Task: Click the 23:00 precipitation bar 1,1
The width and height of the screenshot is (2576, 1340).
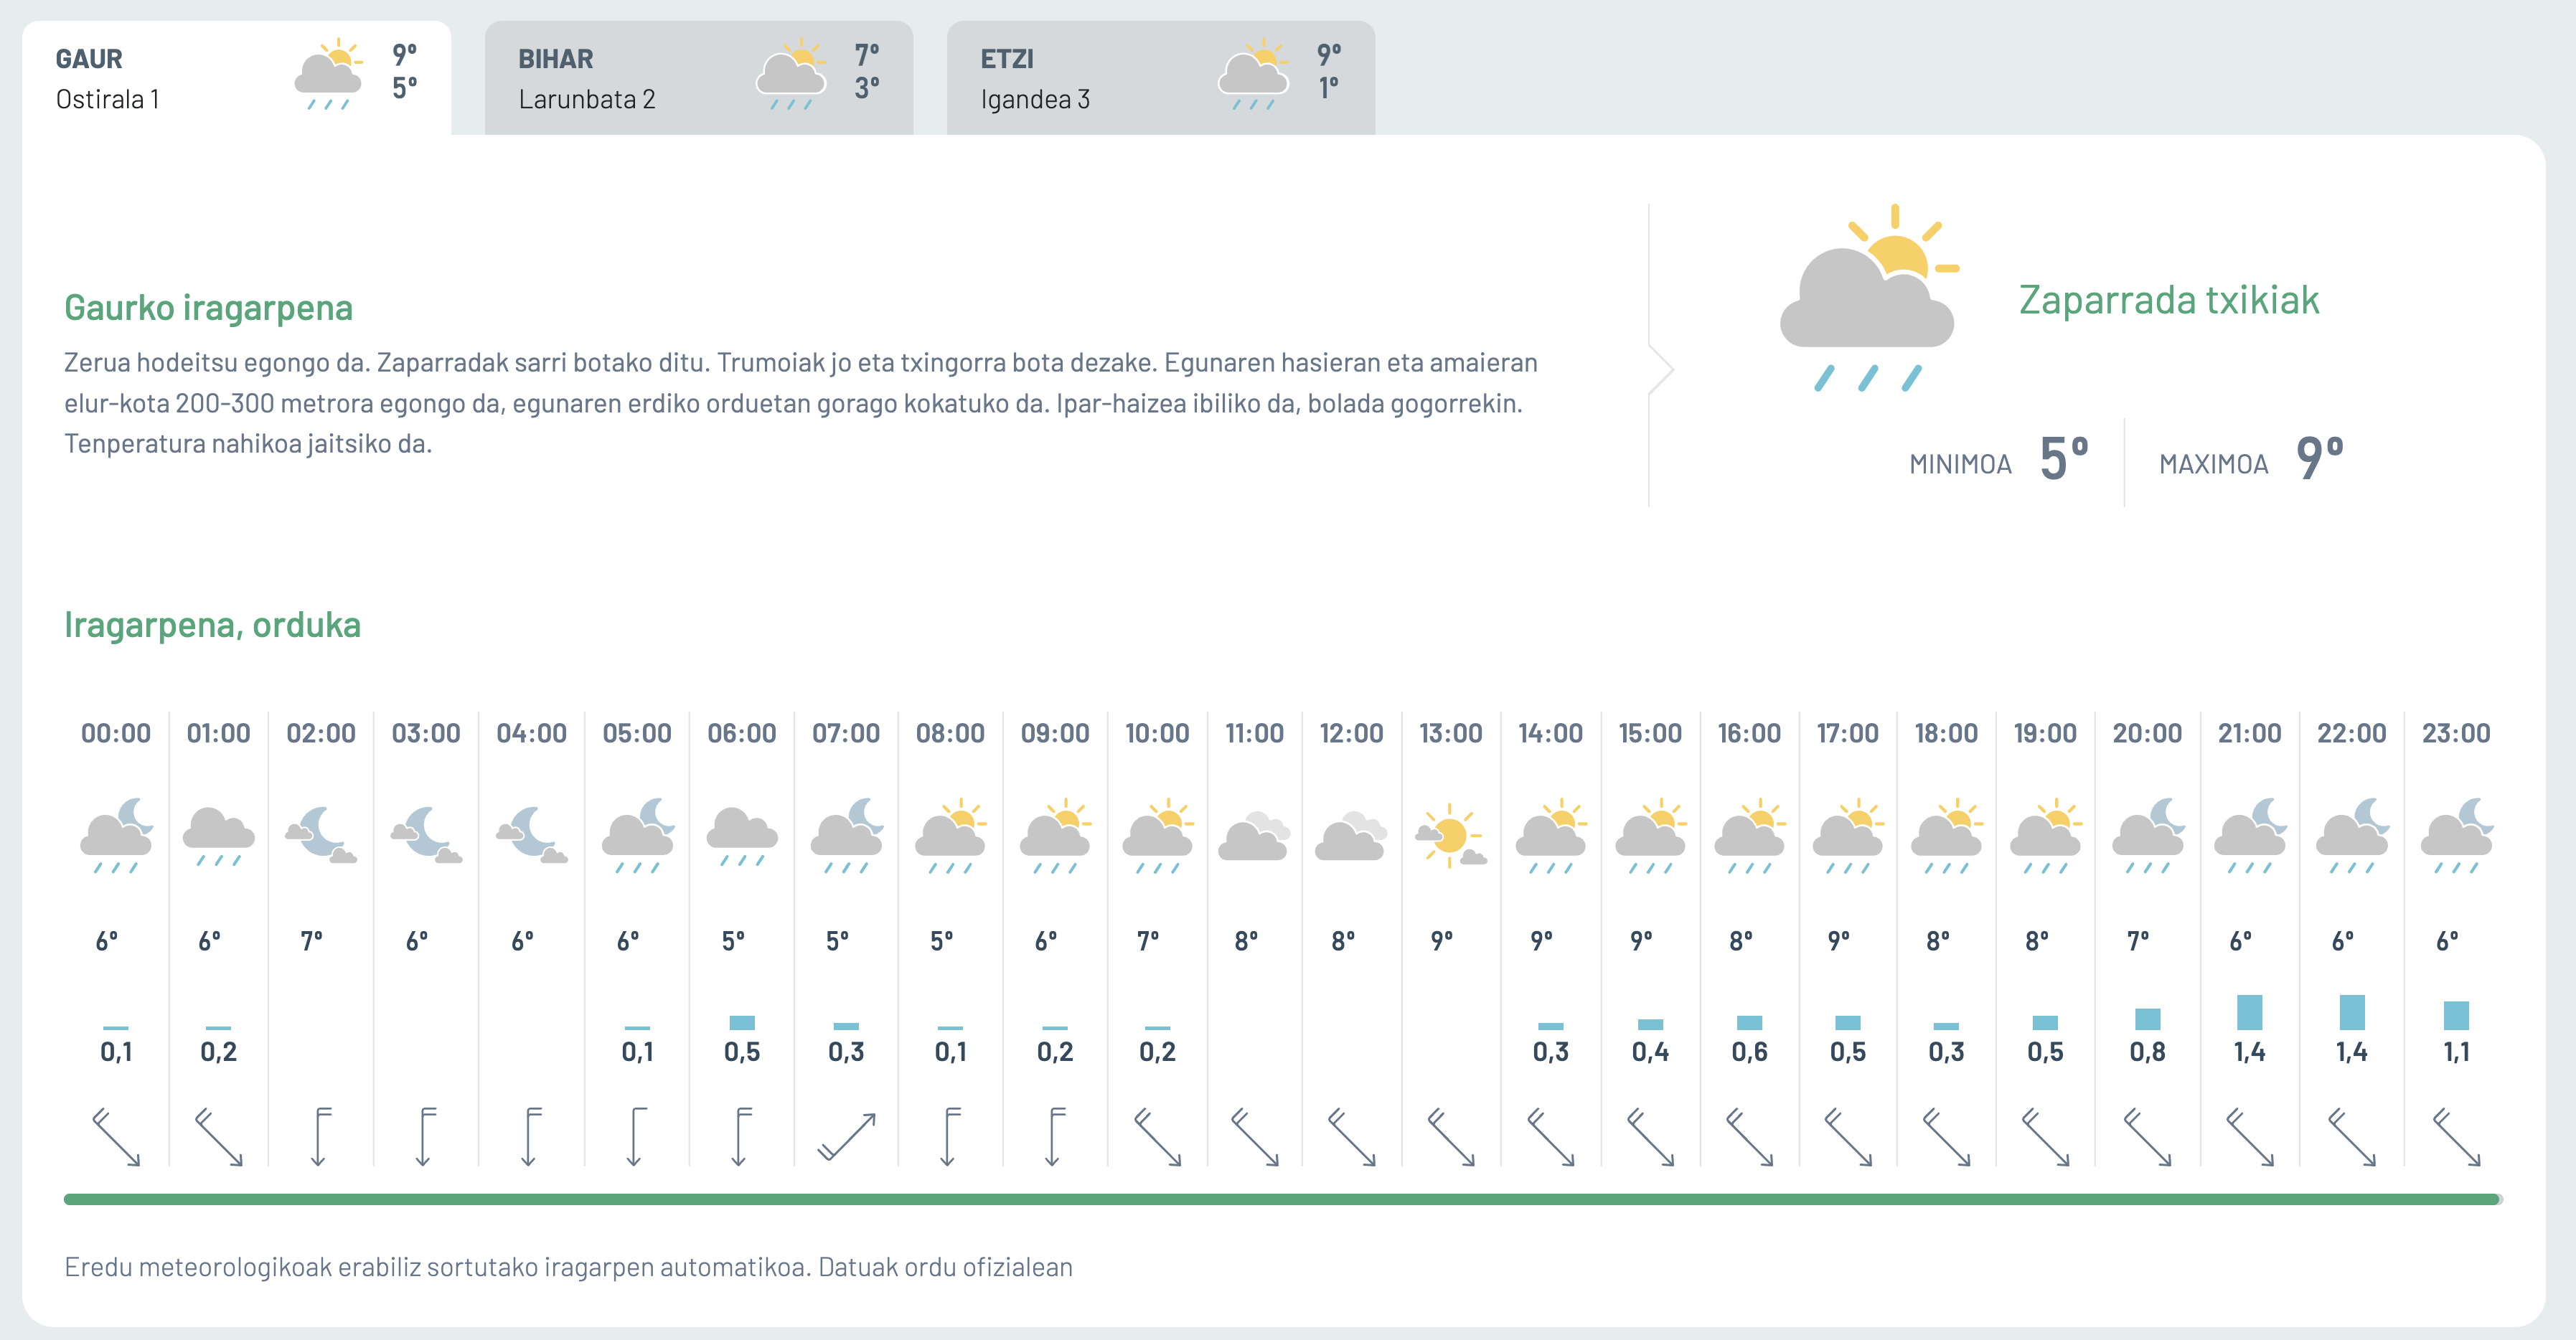Action: tap(2457, 1015)
